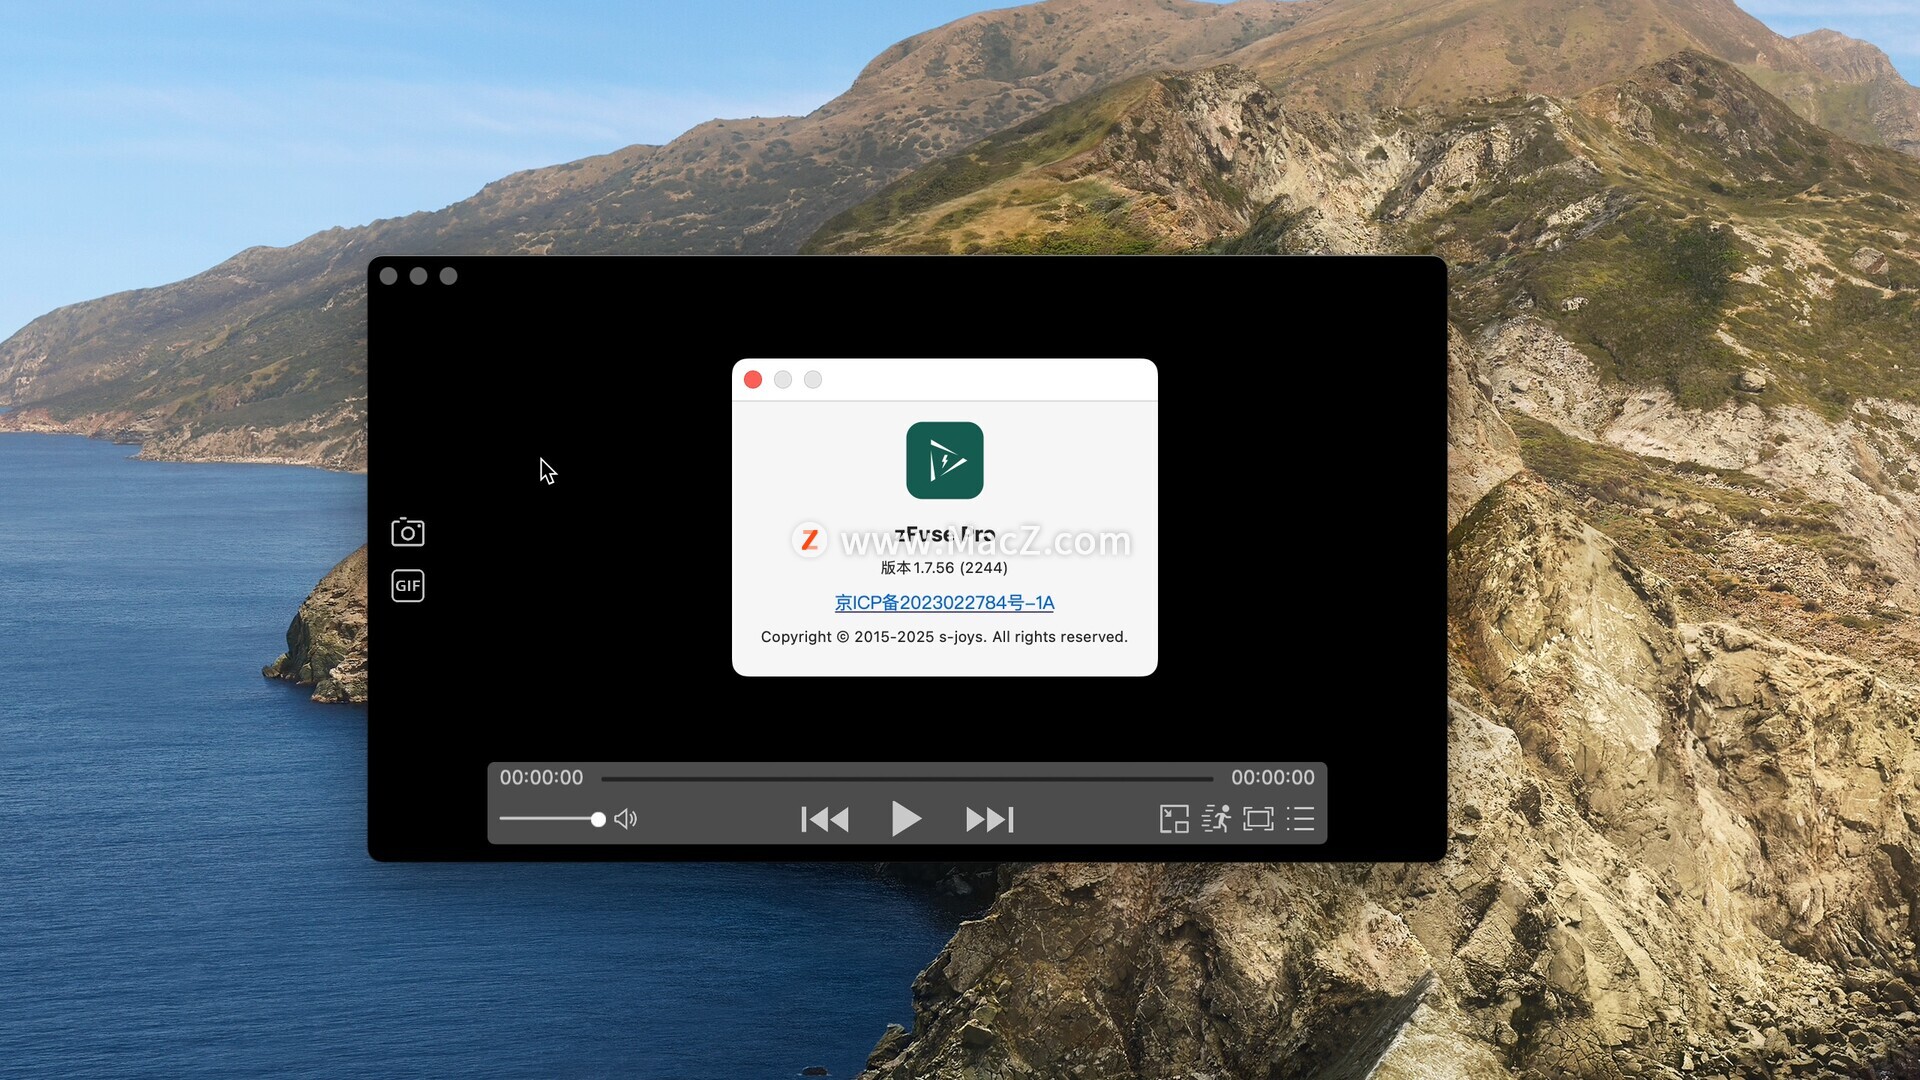Enable picture-in-picture mini window mode

coord(1174,819)
